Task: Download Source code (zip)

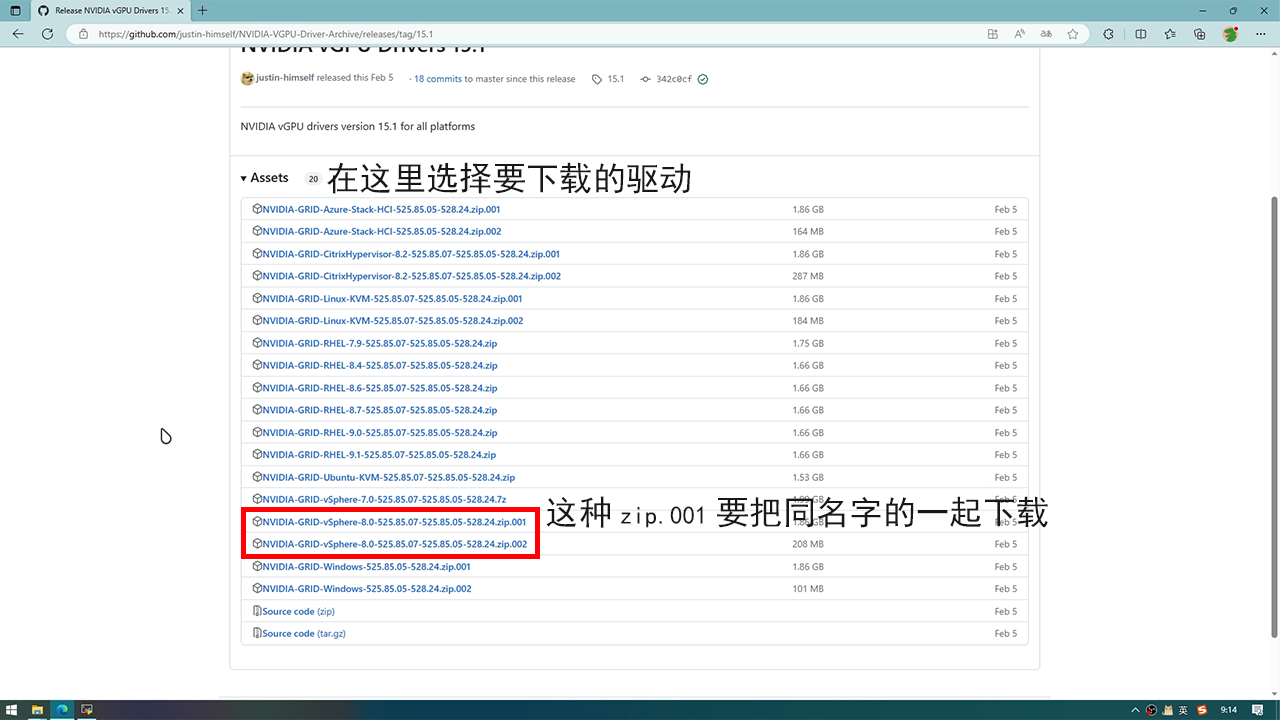Action: point(298,611)
